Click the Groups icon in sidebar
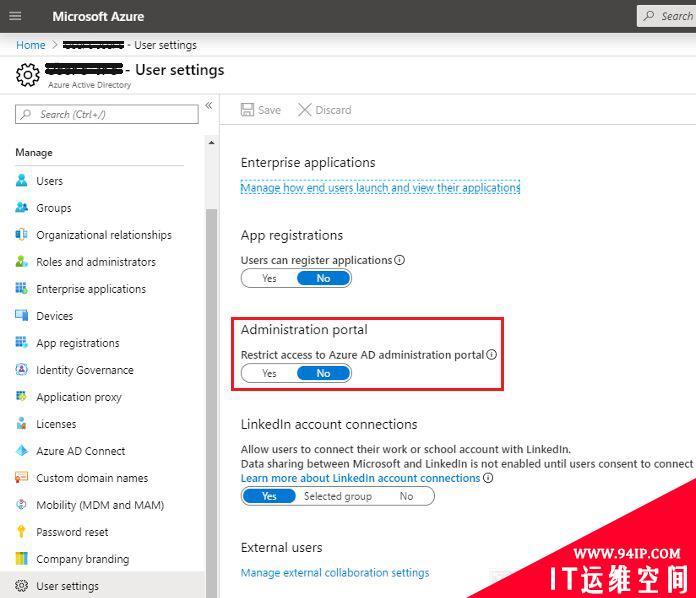The height and width of the screenshot is (598, 696). click(x=21, y=207)
